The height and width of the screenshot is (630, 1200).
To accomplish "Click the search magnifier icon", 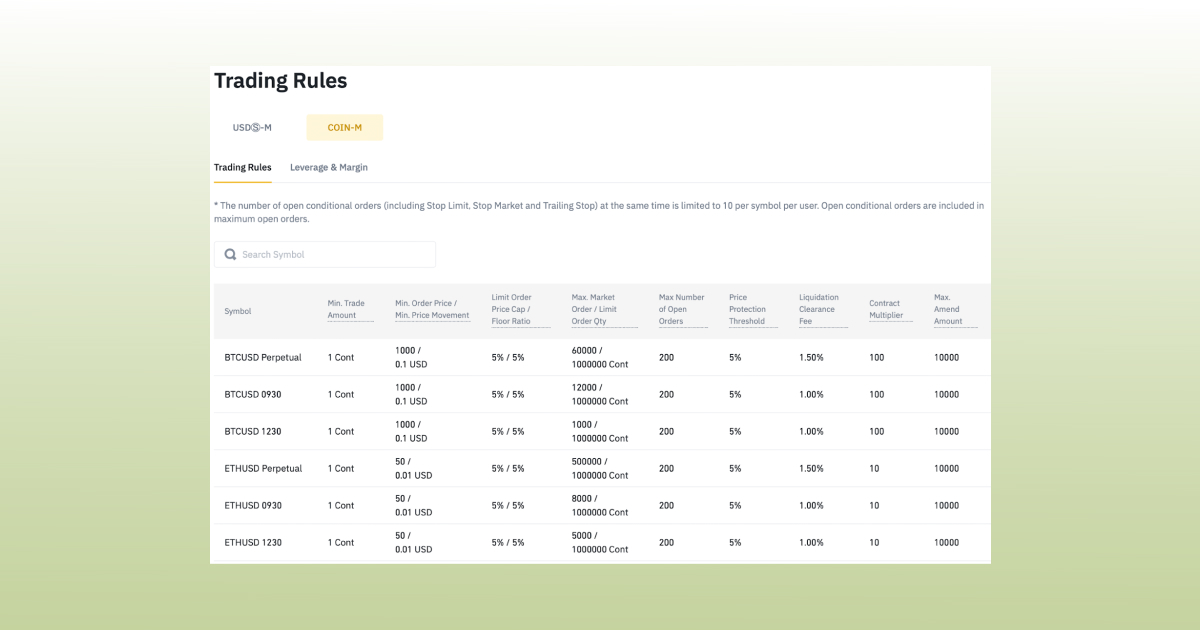I will tap(230, 254).
